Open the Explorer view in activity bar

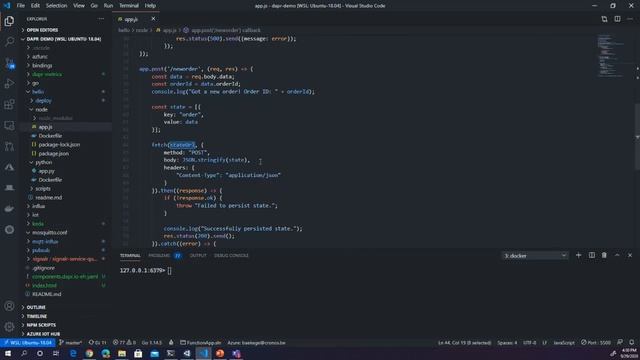[9, 21]
